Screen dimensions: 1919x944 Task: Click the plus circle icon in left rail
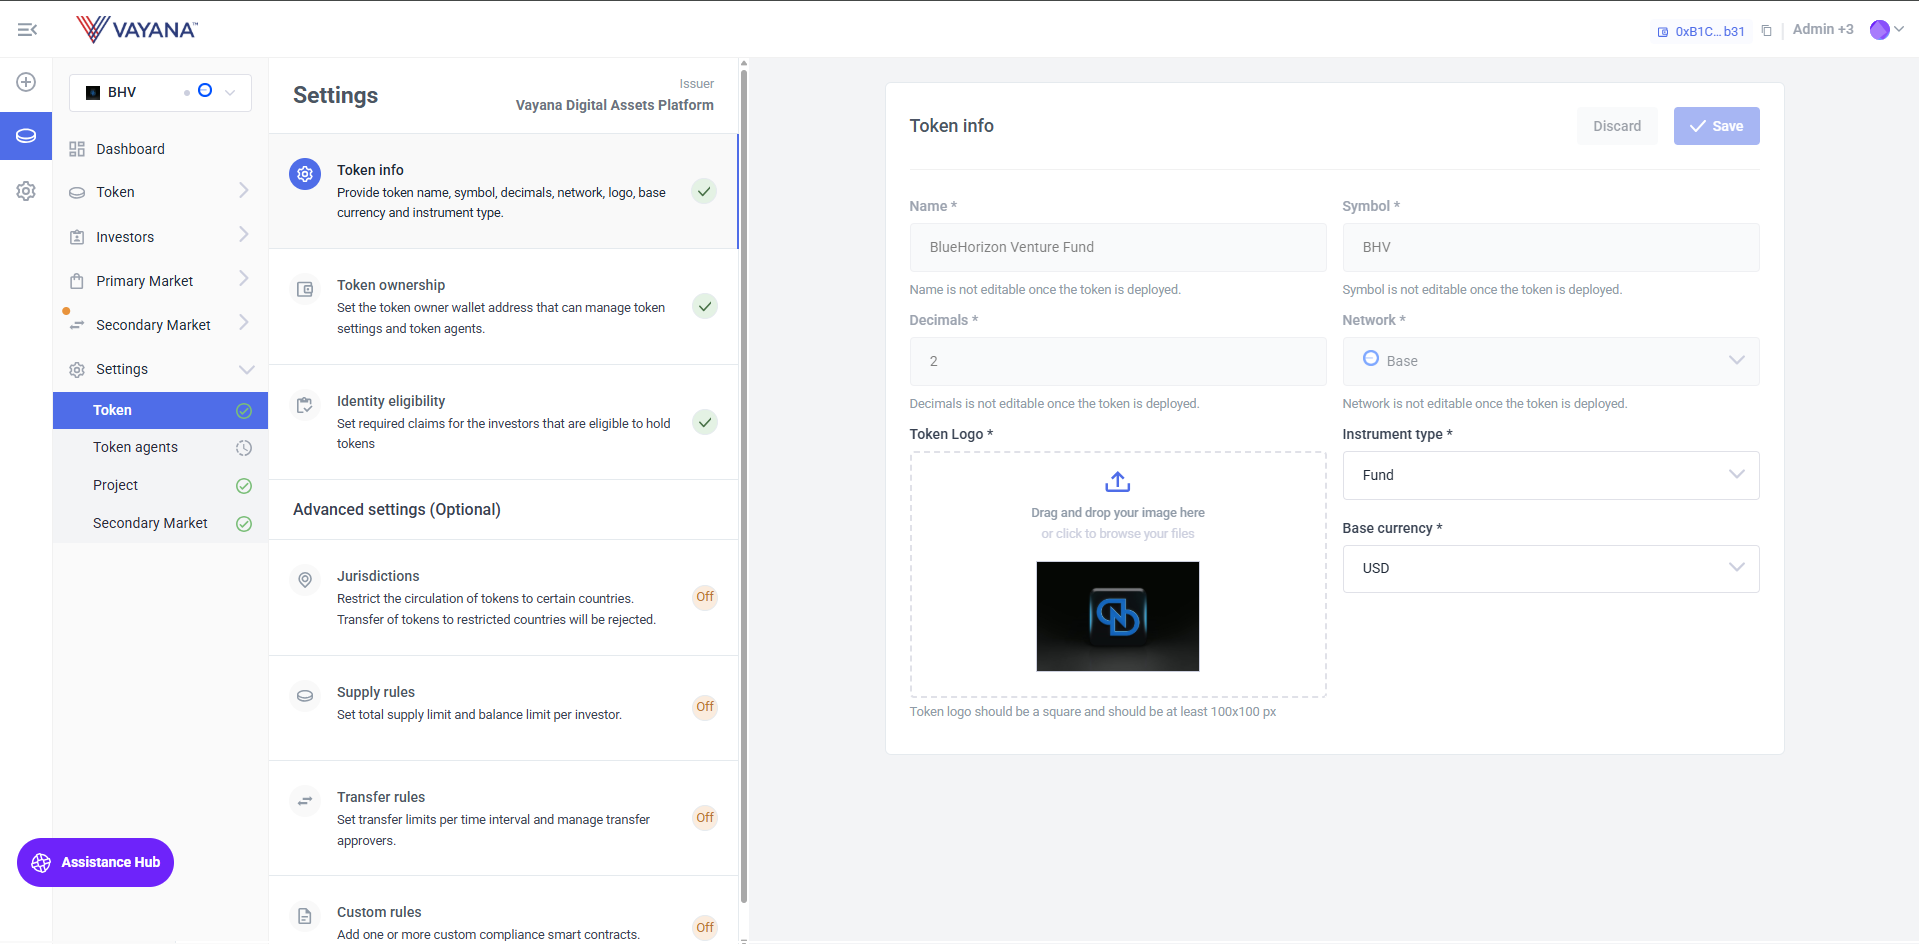point(27,82)
